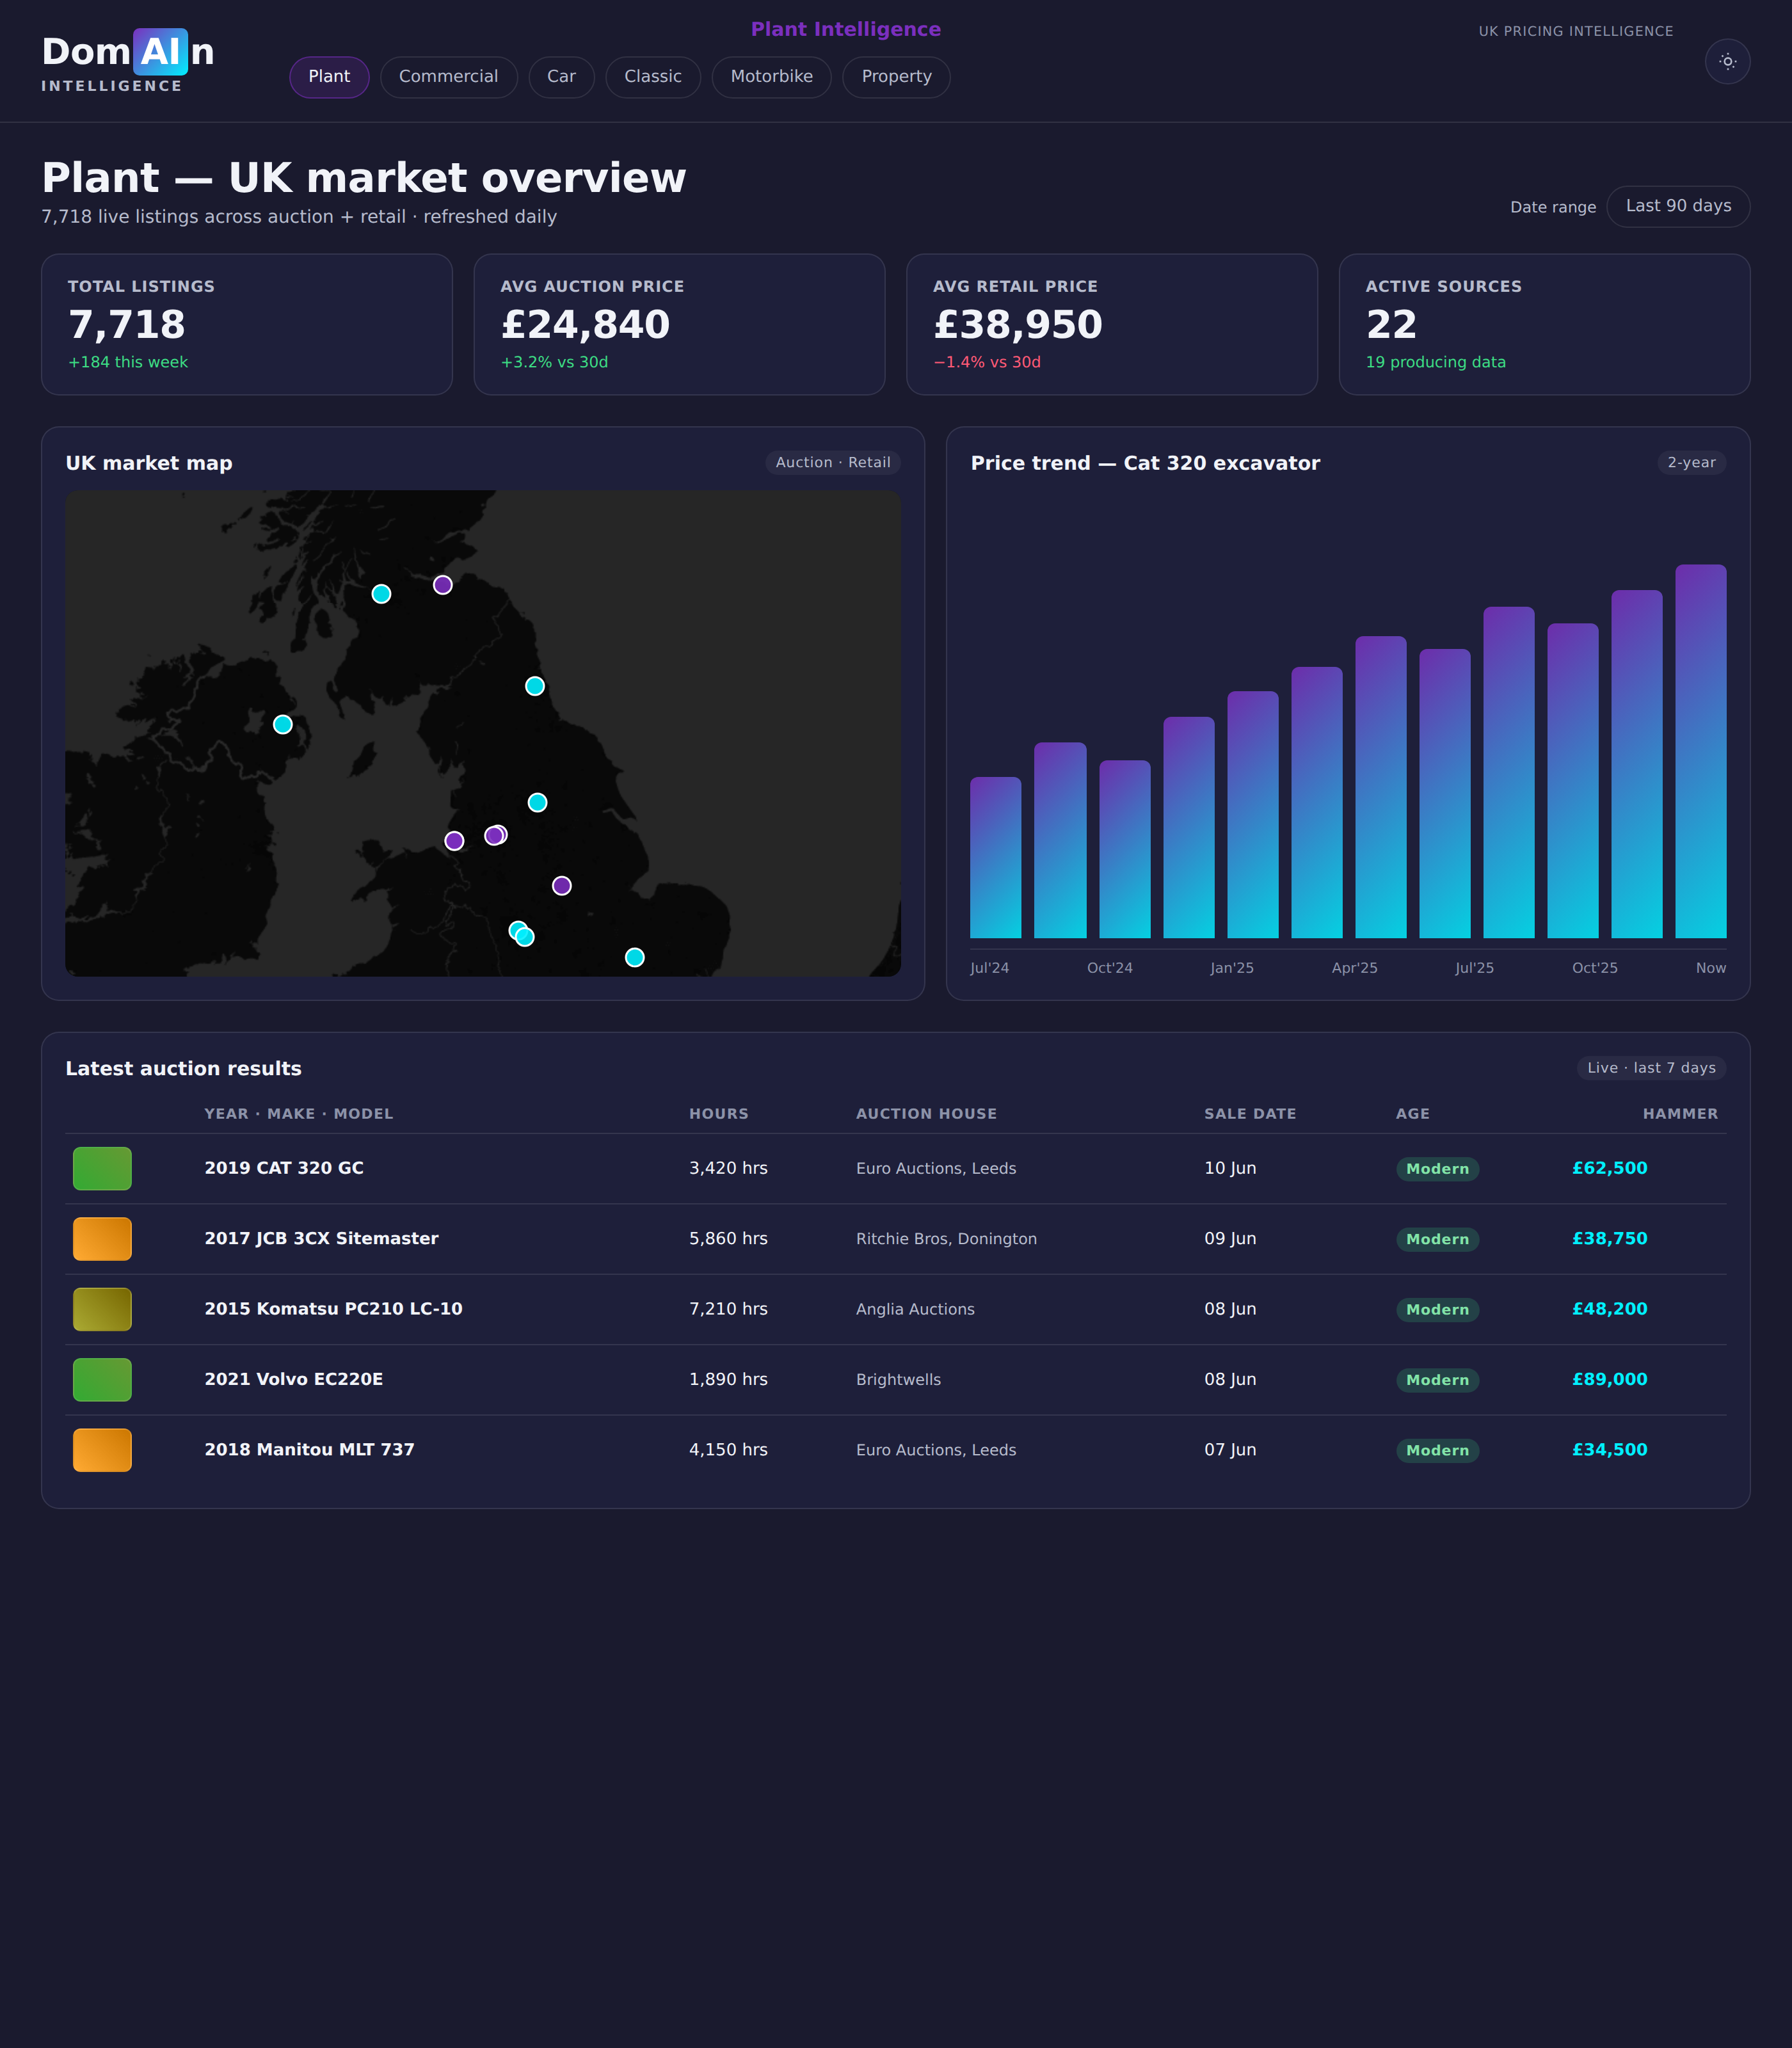Select the 2017 JCB 3CX Sitemaster title

pyautogui.click(x=321, y=1238)
